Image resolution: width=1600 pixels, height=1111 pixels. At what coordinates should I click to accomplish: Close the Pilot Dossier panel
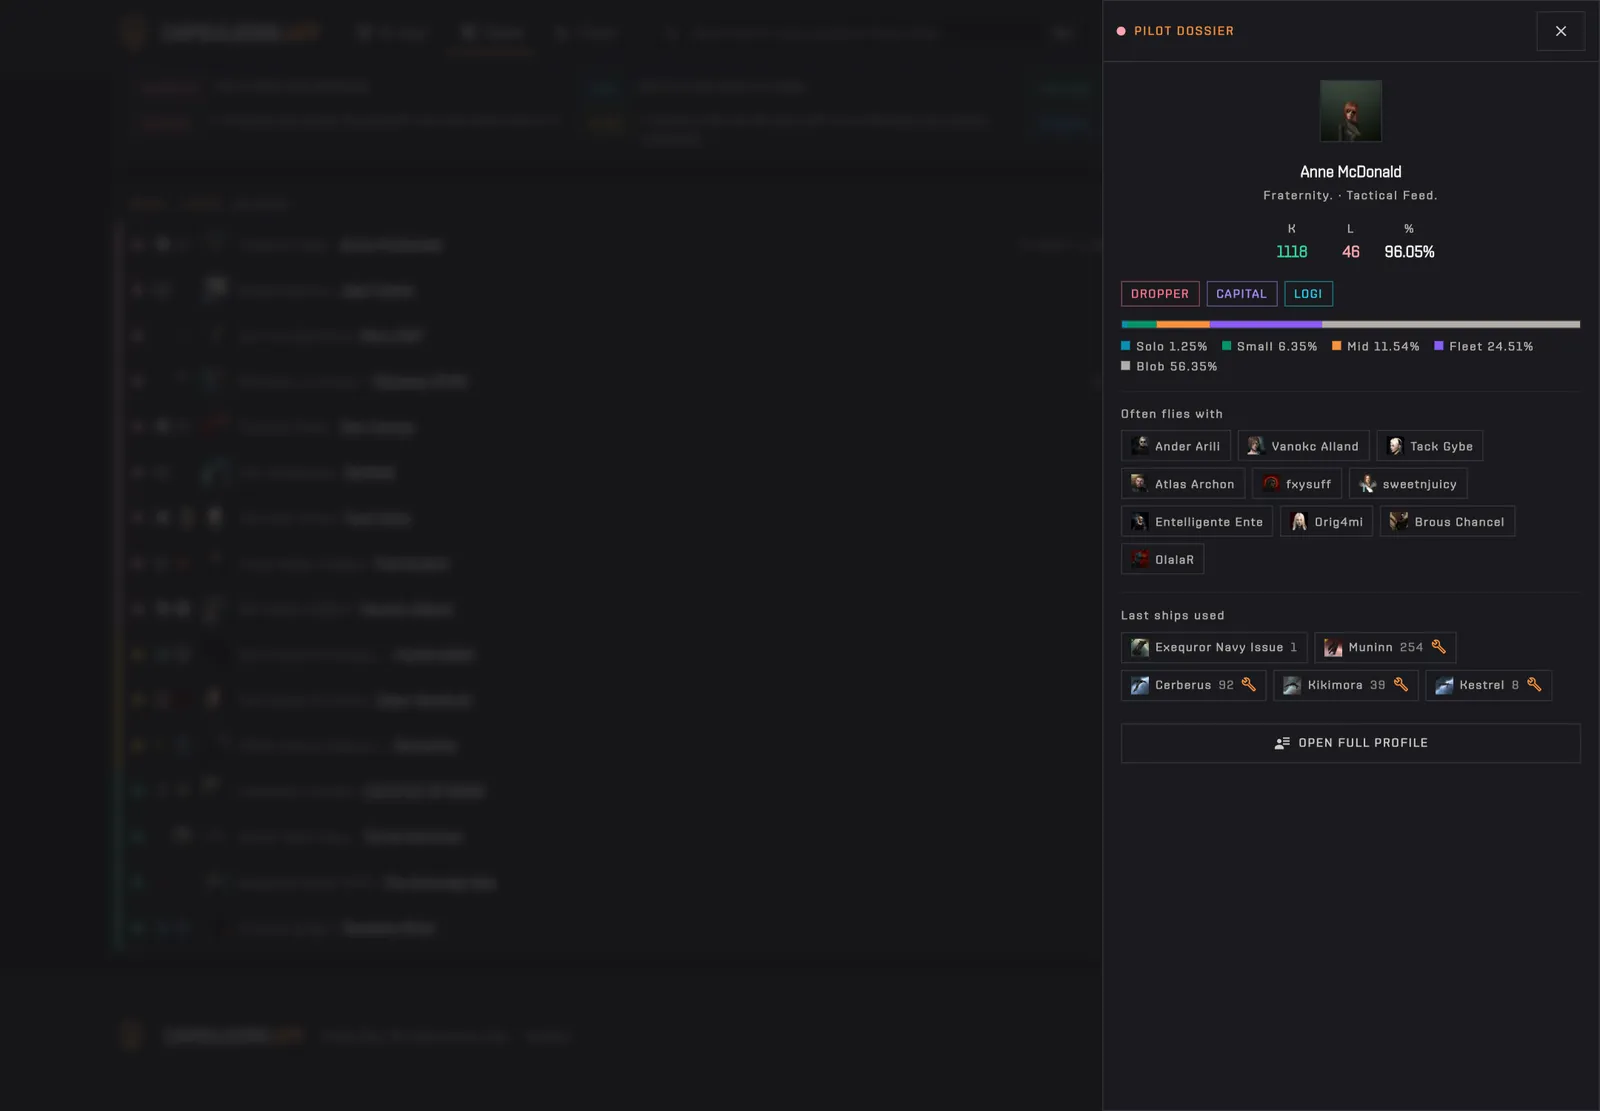click(x=1560, y=31)
